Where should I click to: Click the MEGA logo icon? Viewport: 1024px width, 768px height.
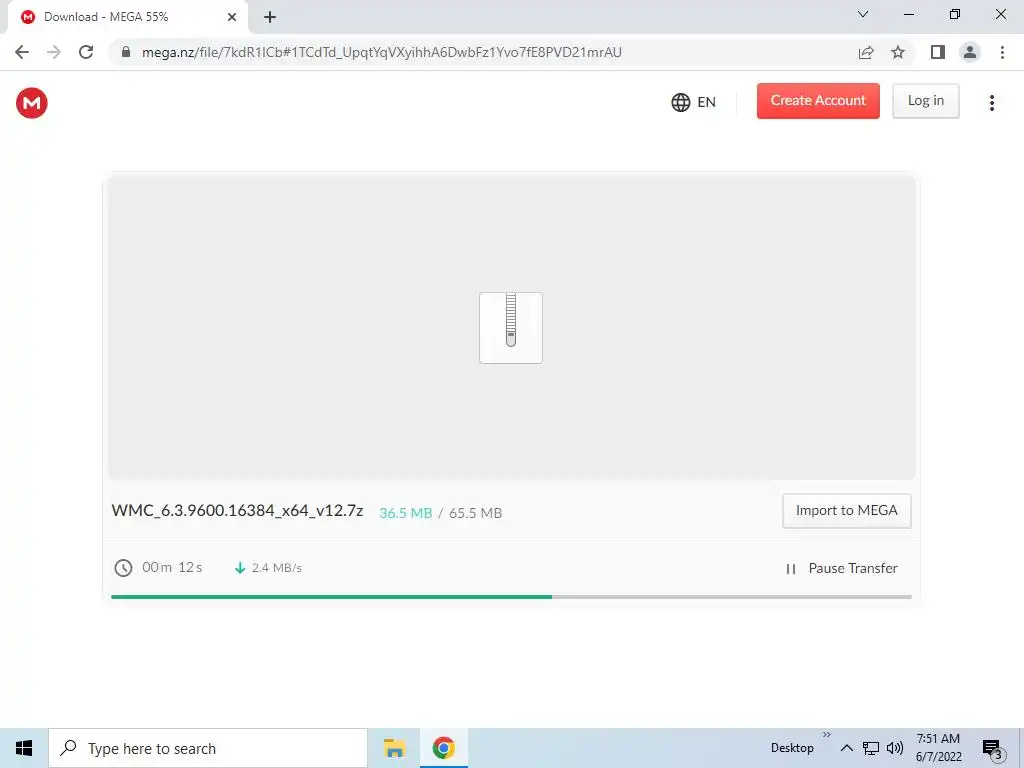[x=31, y=103]
